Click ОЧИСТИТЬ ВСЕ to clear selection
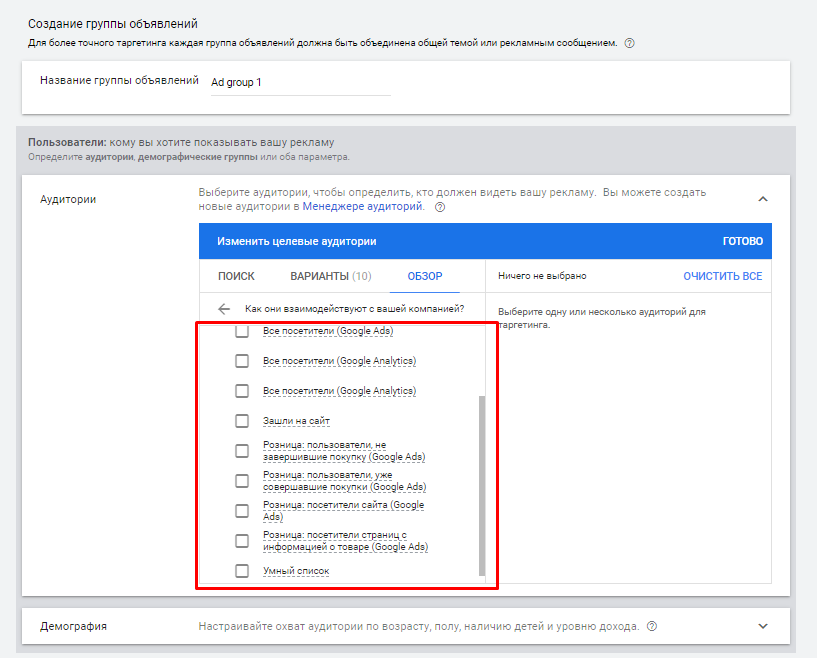Image resolution: width=817 pixels, height=658 pixels. pyautogui.click(x=722, y=276)
